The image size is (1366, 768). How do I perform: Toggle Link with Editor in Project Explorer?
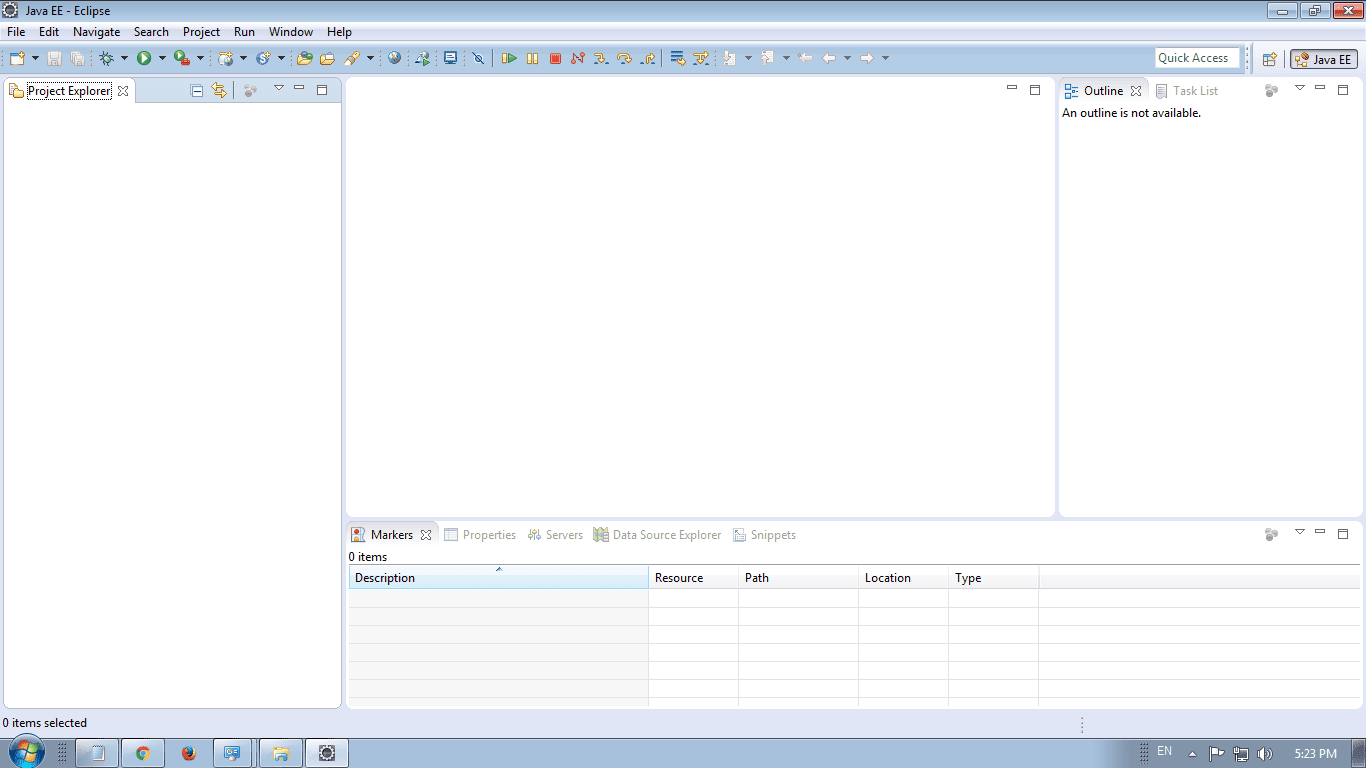coord(219,90)
